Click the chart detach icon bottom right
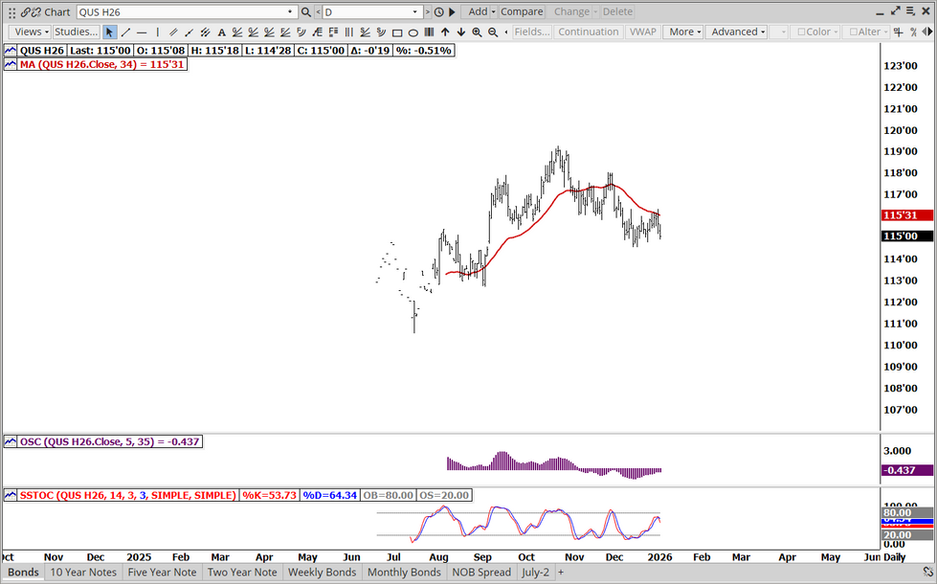This screenshot has width=937, height=584. pyautogui.click(x=928, y=572)
